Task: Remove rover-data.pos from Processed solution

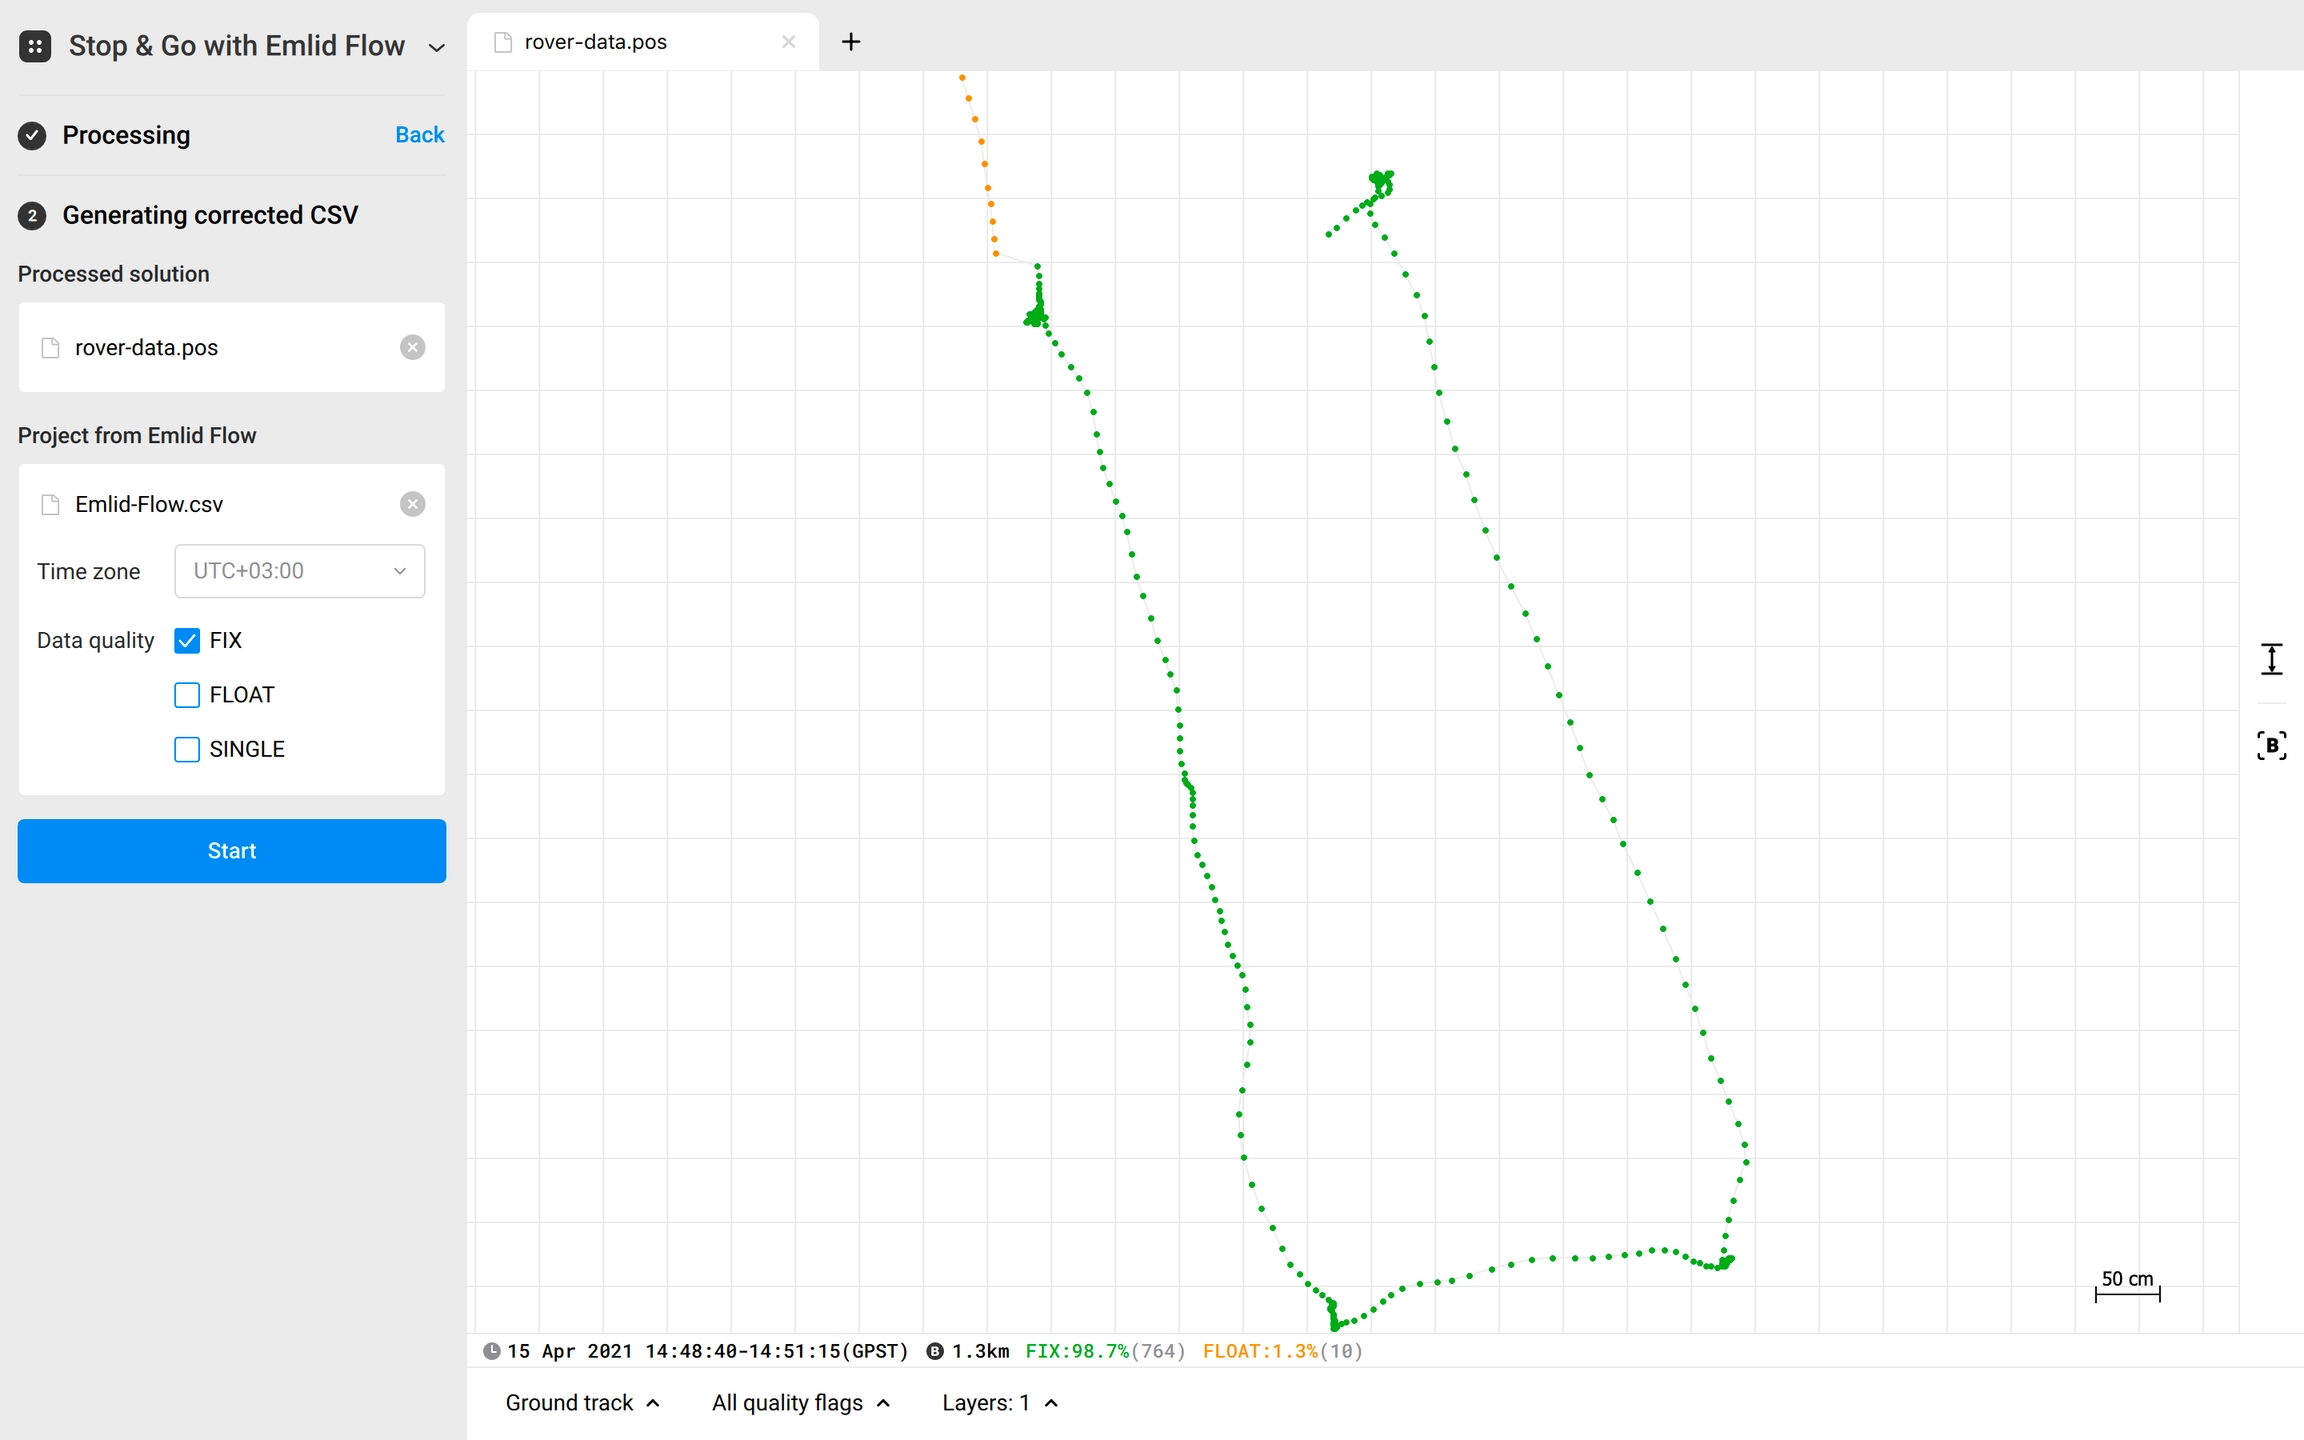Action: pos(412,347)
